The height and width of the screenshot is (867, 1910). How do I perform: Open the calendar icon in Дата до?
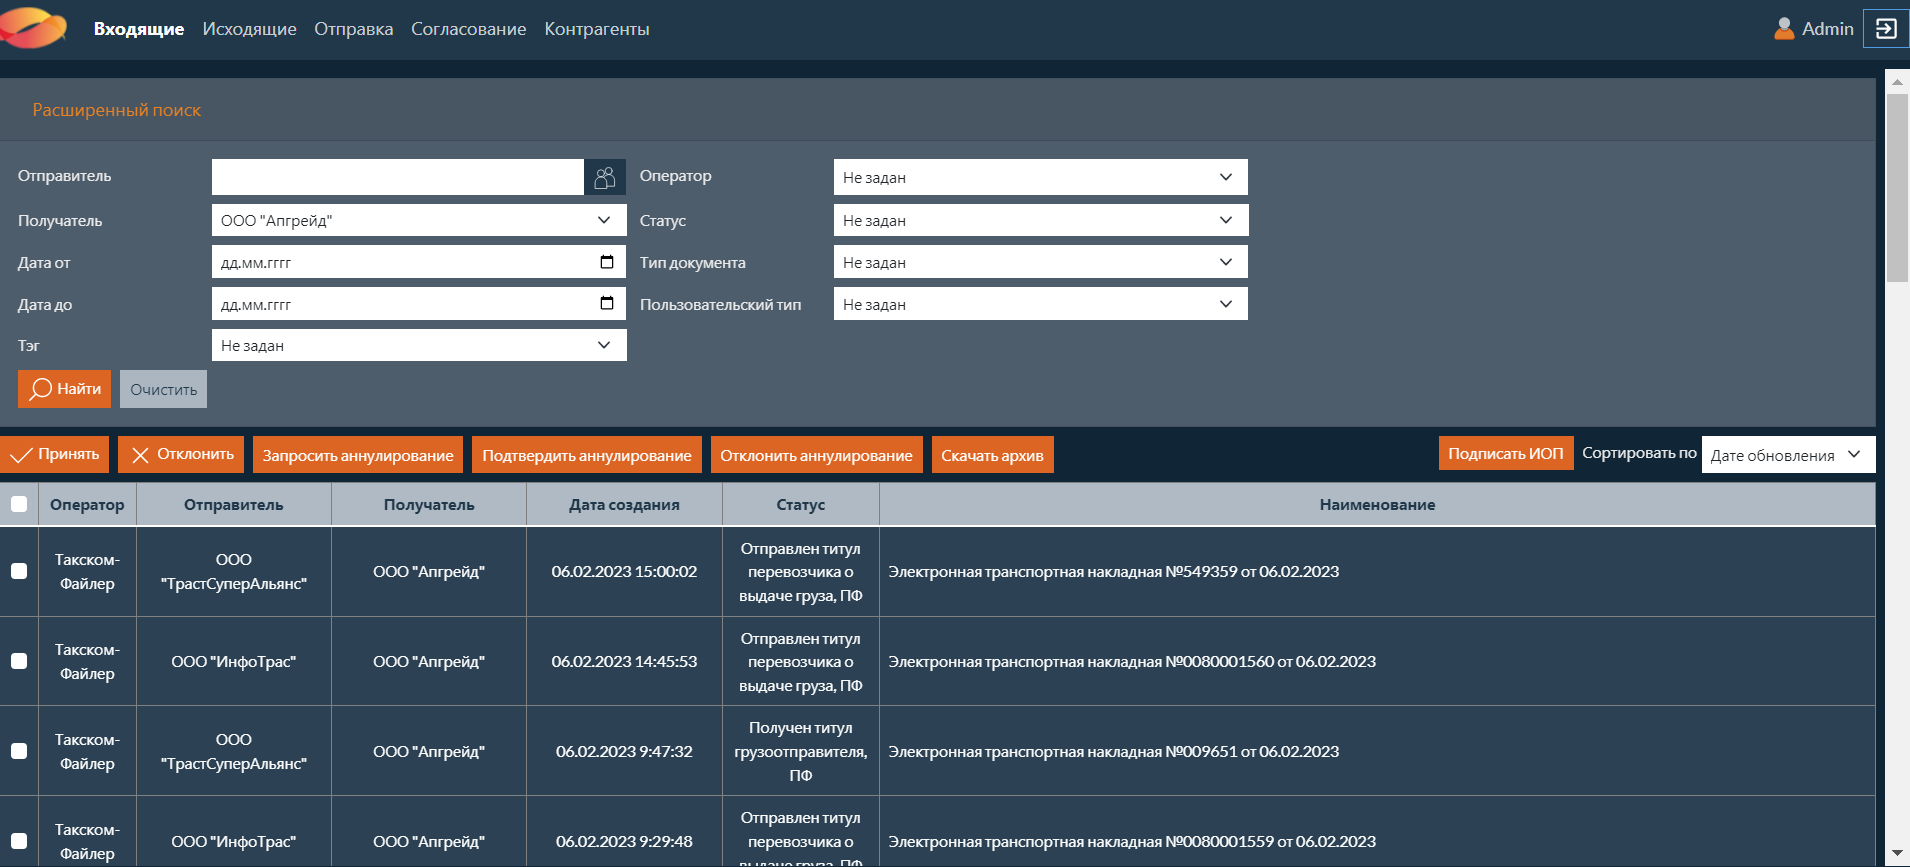tap(607, 303)
